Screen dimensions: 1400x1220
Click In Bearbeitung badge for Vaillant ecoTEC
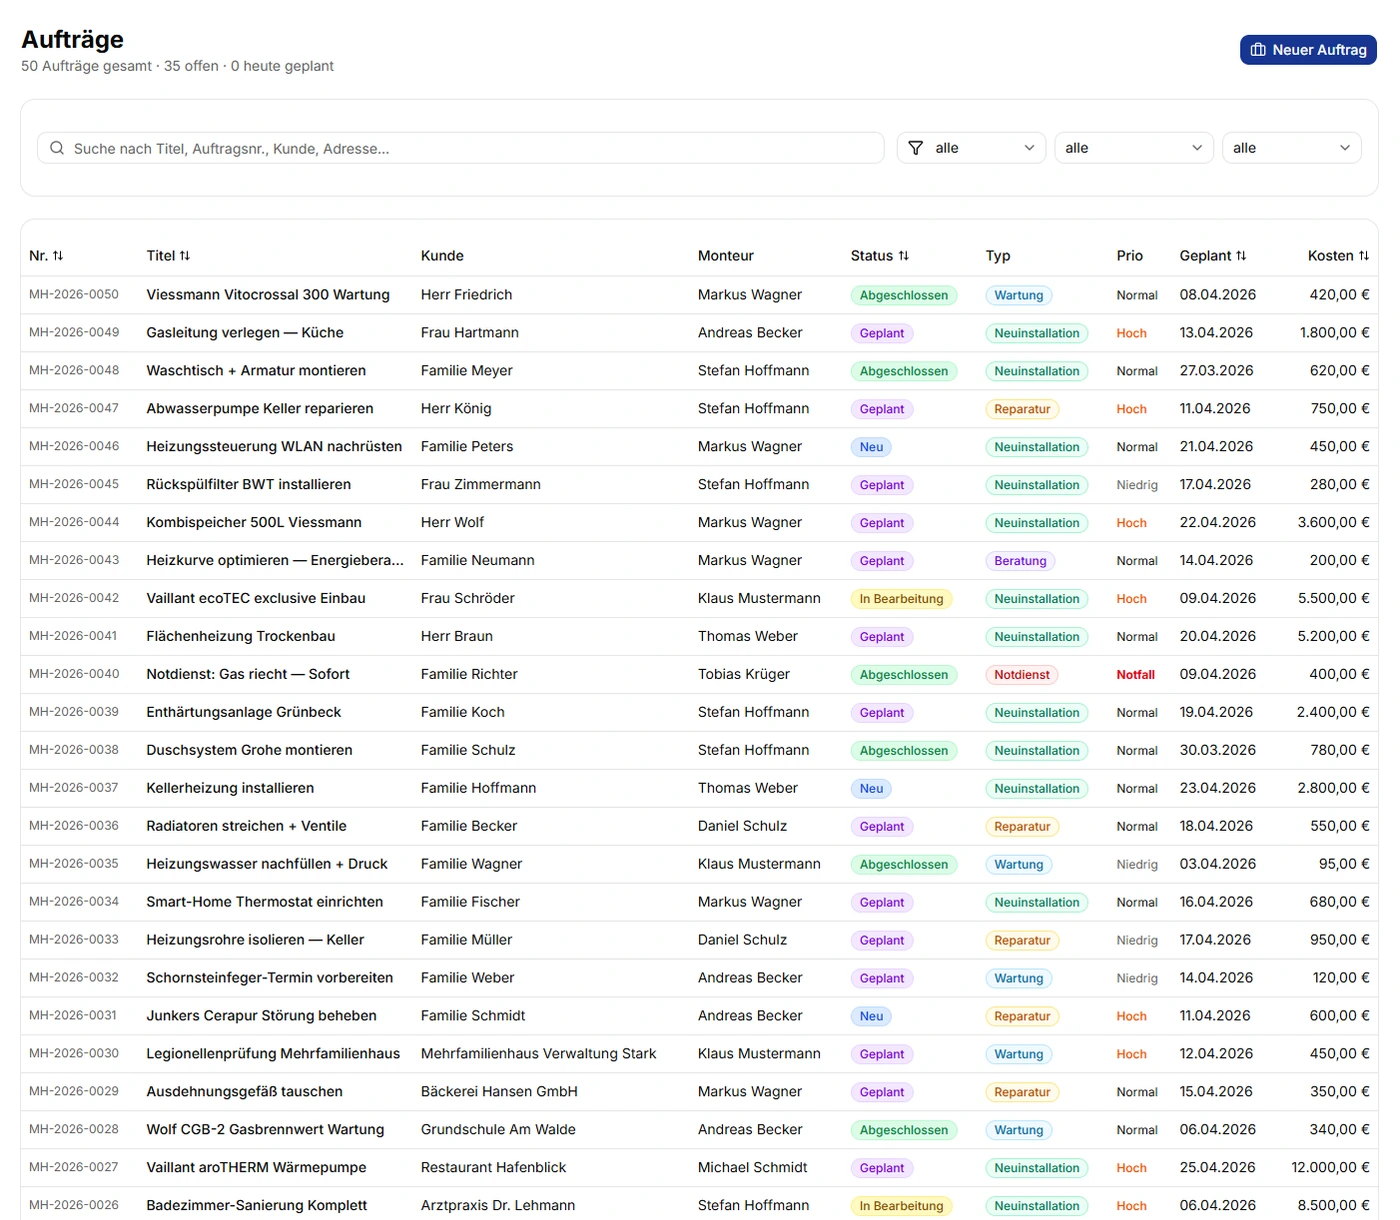(x=902, y=599)
